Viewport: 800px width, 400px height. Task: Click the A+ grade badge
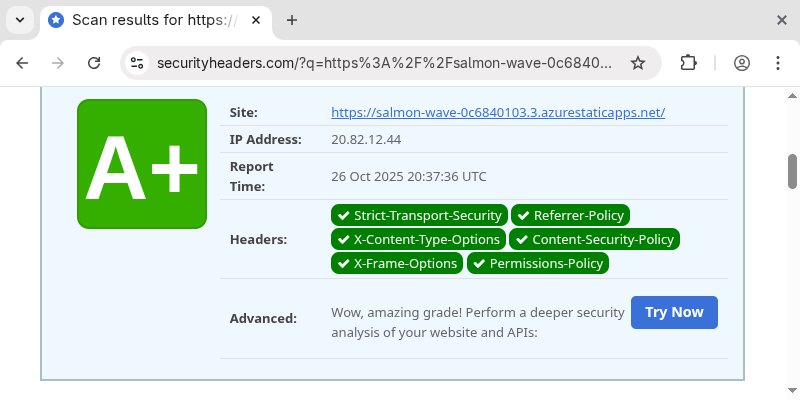pos(141,163)
